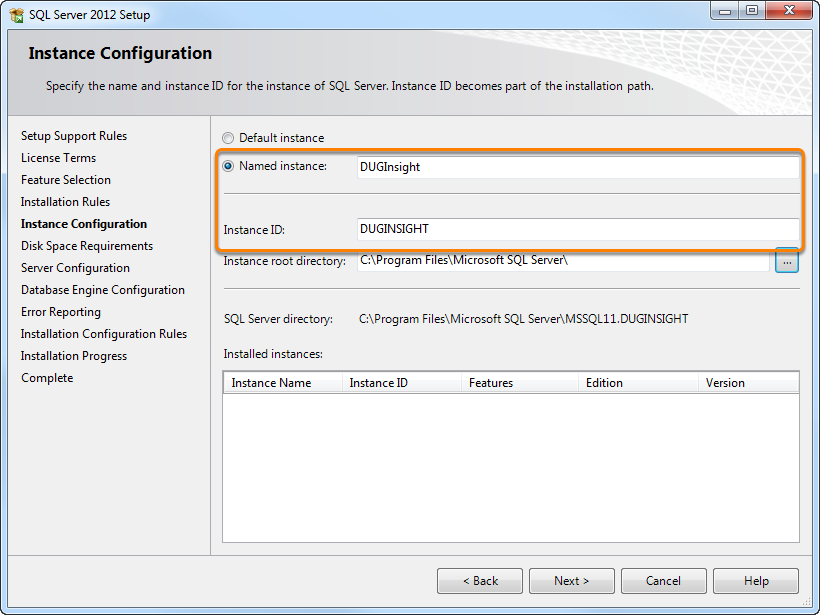Click the SQL Server directory path text
Screen dimensions: 820x615
523,319
